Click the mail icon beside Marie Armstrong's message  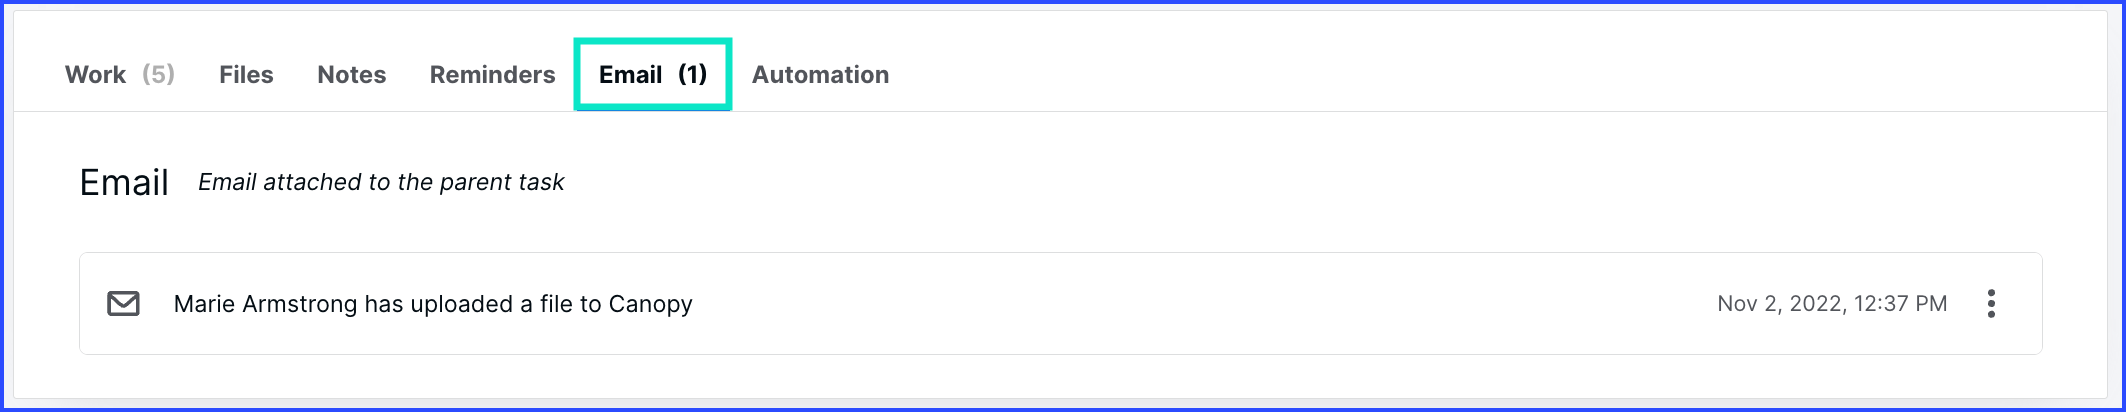click(x=123, y=303)
